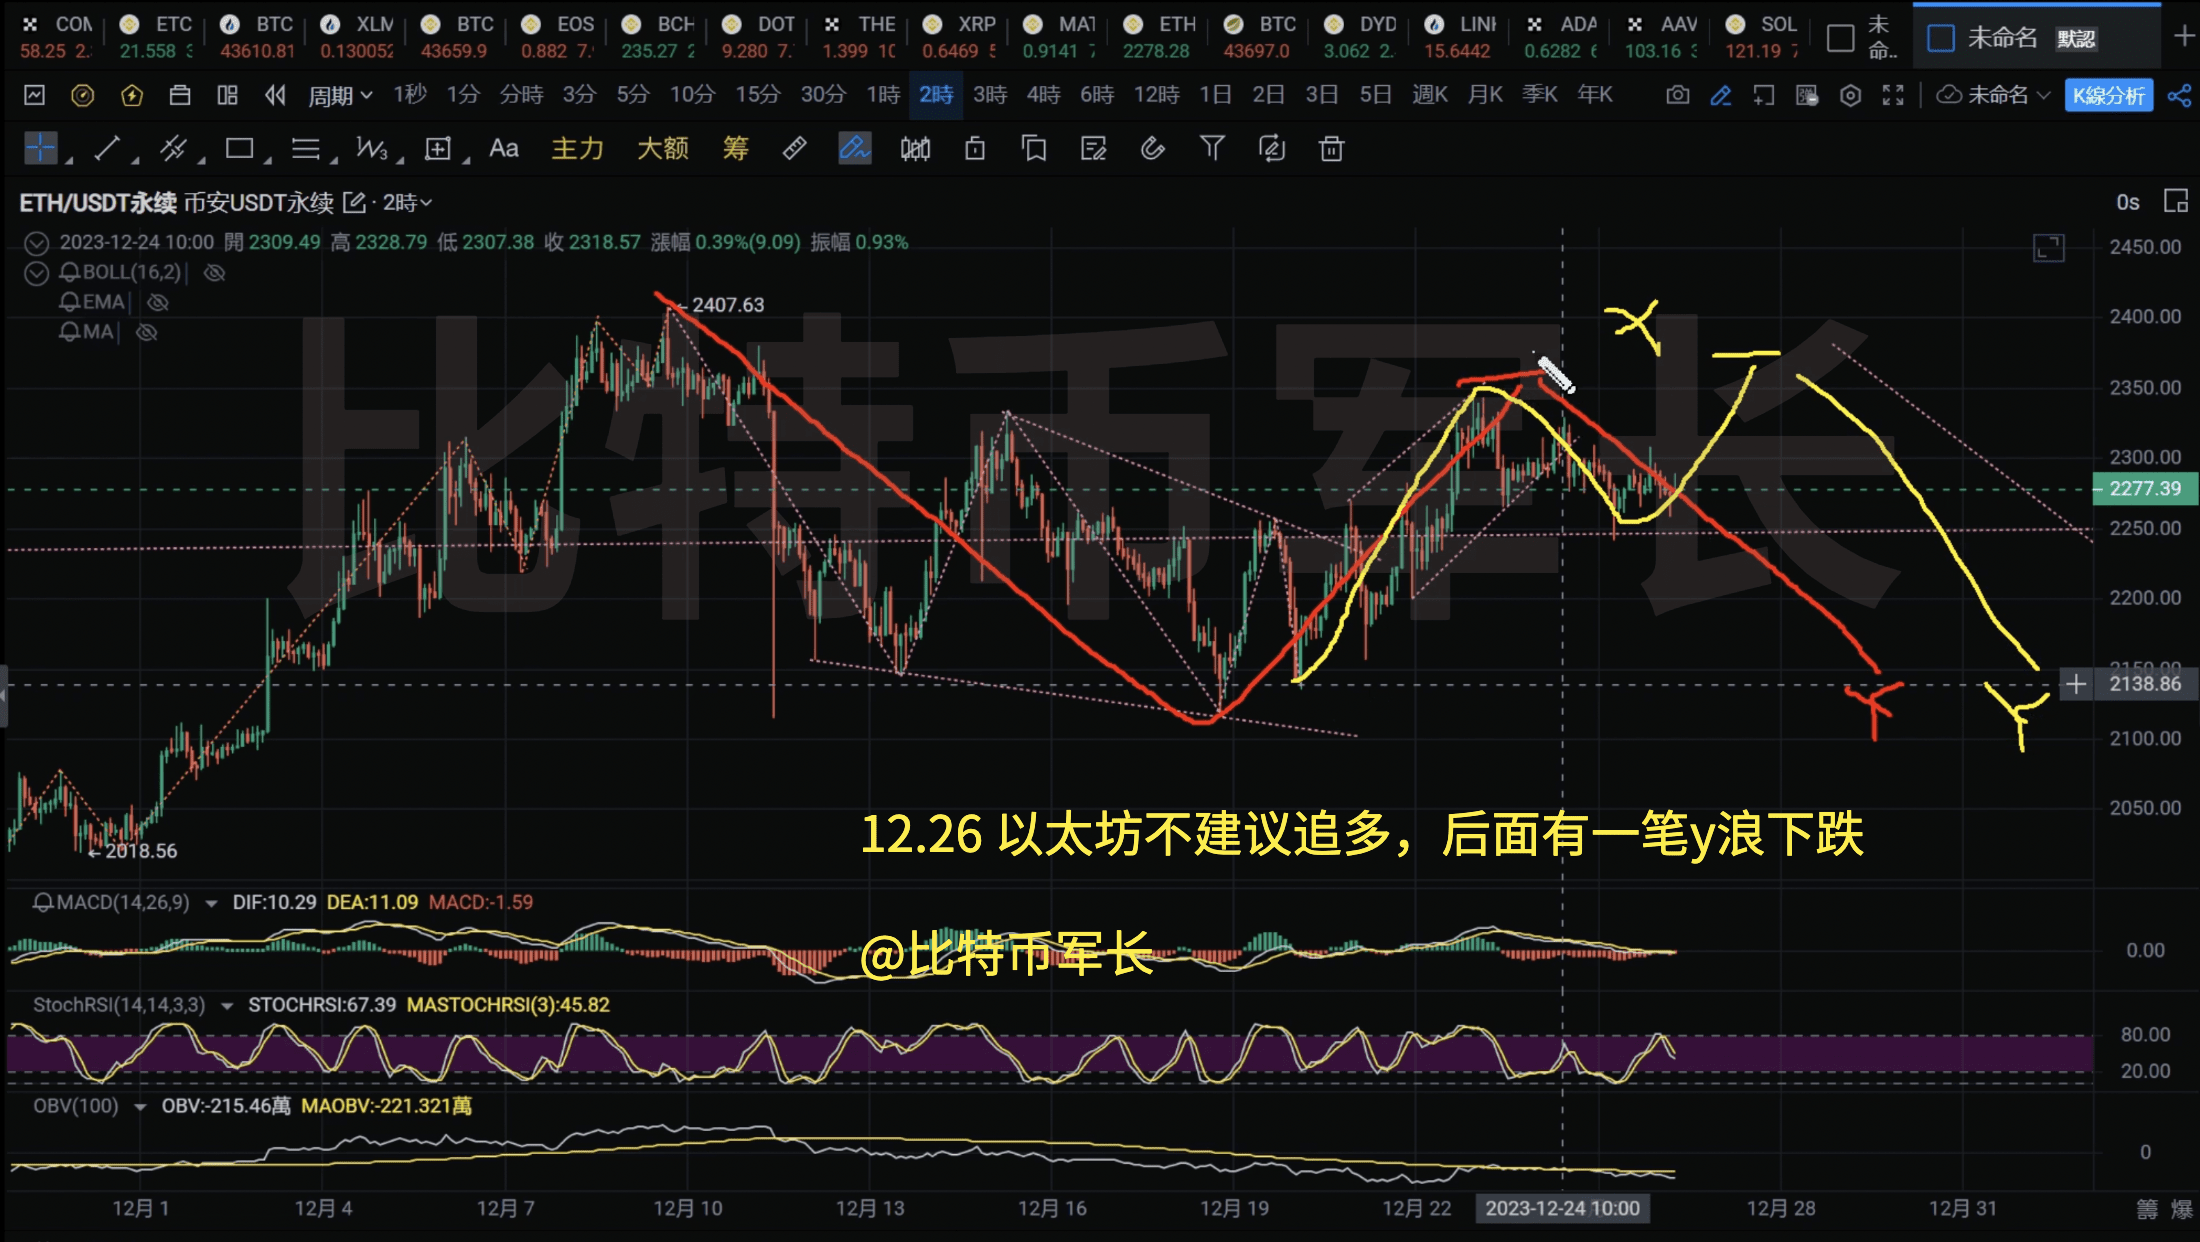This screenshot has height=1242, width=2200.
Task: Open the trend line drawing tool
Action: (x=106, y=147)
